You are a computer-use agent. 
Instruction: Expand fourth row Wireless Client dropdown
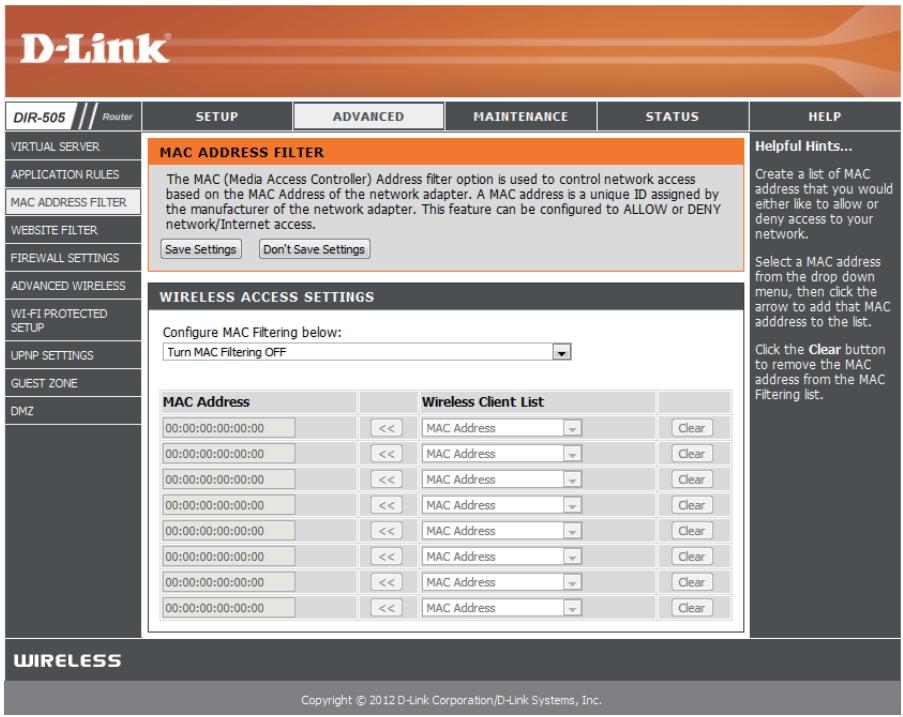tap(502, 505)
